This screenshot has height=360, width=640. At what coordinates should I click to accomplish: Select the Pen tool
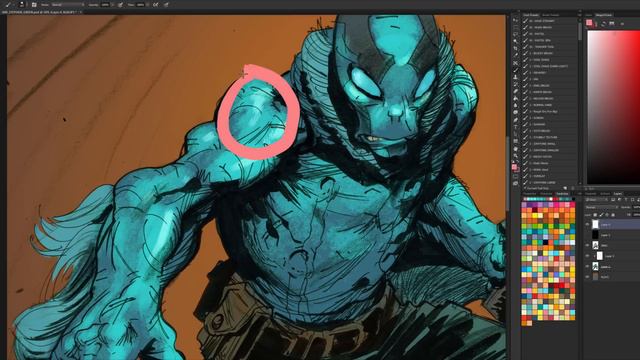point(516,120)
